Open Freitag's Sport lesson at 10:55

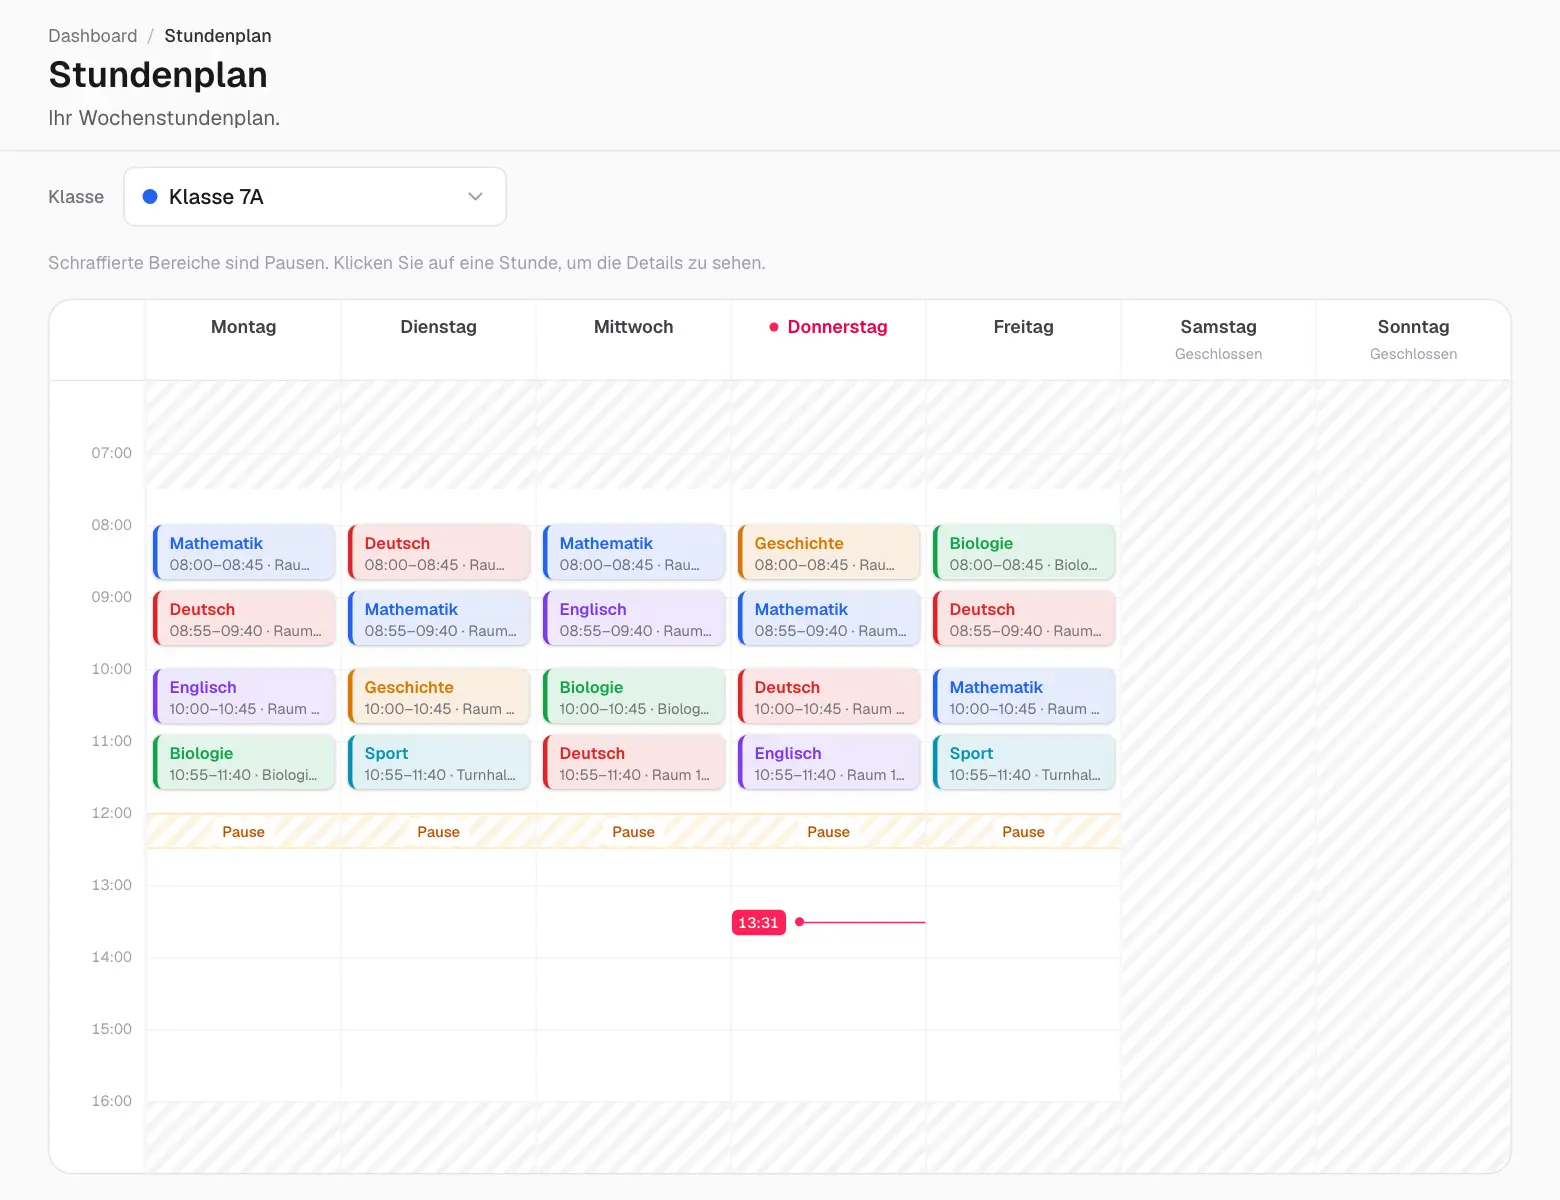[x=1024, y=762]
